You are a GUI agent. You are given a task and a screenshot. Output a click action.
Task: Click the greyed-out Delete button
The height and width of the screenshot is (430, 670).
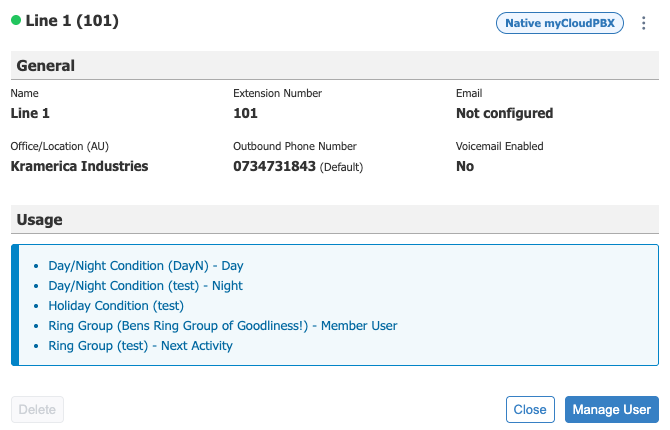click(37, 409)
